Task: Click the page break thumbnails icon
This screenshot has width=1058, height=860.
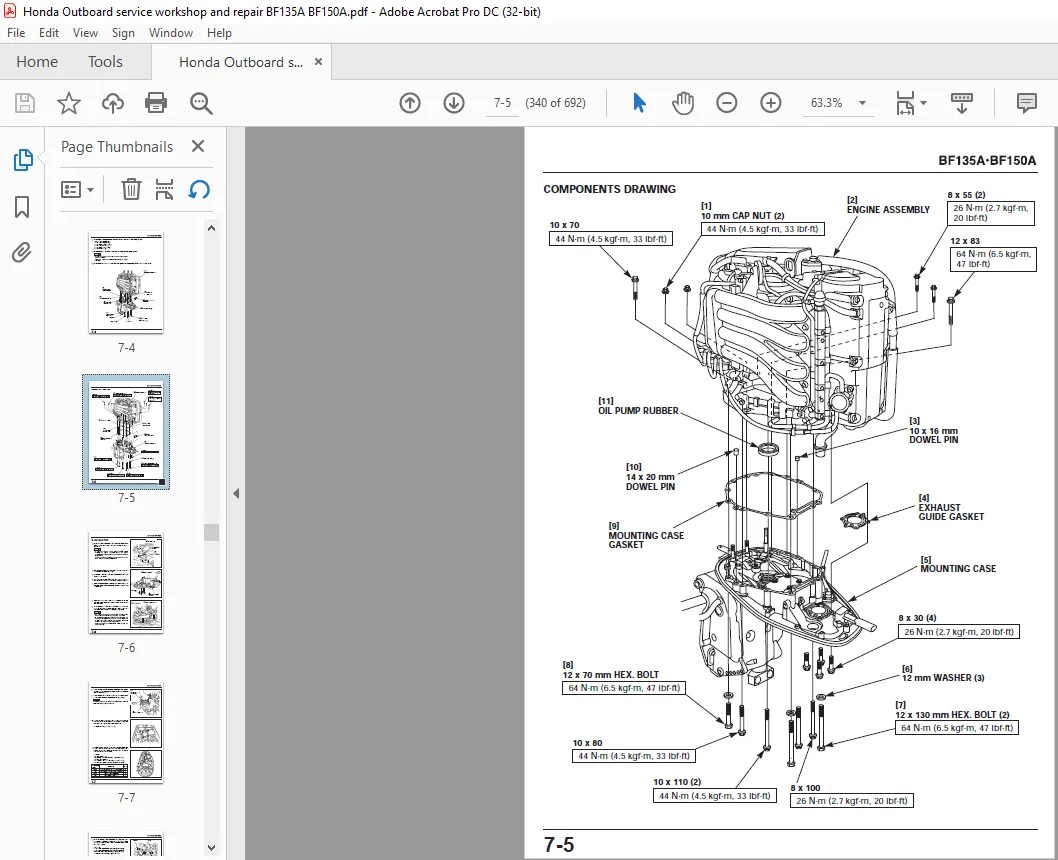Action: point(164,190)
